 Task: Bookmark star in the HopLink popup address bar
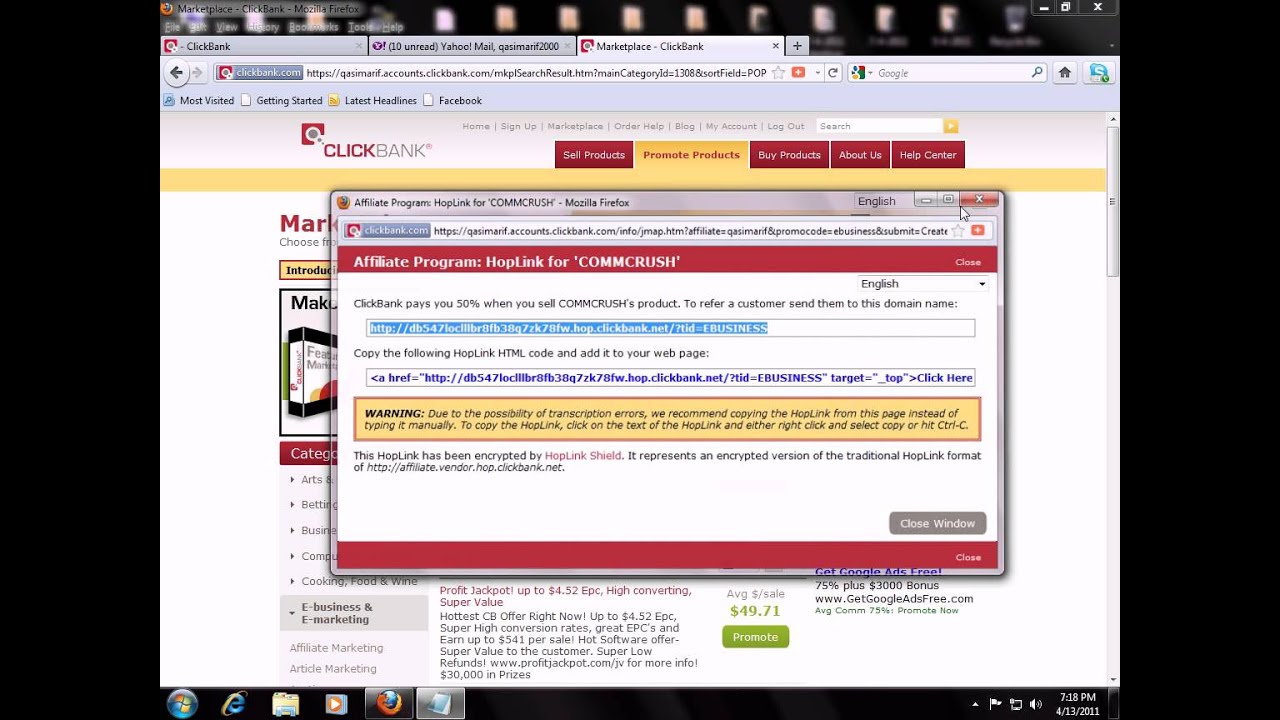(x=958, y=230)
